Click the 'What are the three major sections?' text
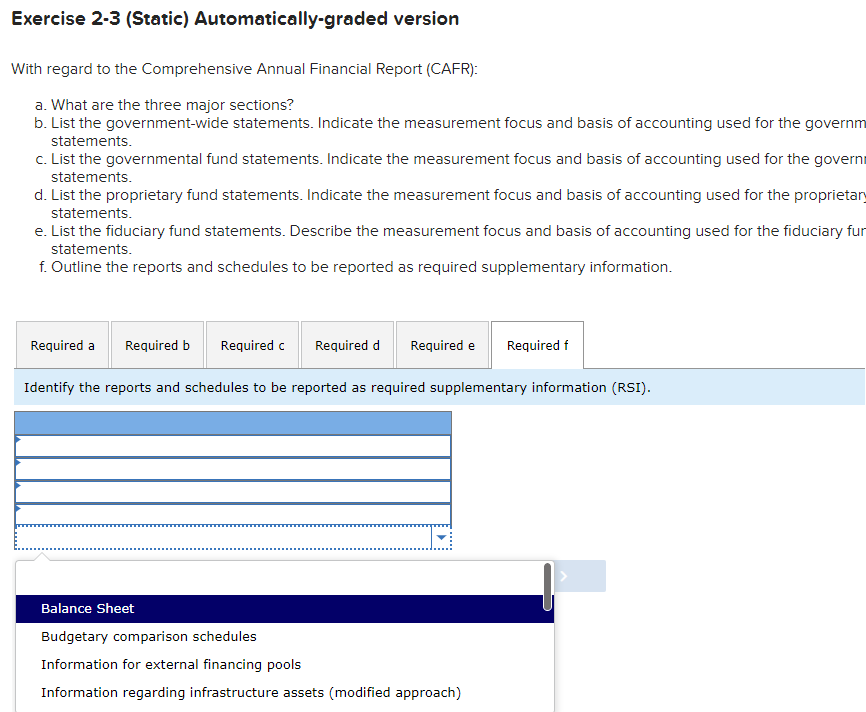This screenshot has width=866, height=712. (172, 105)
